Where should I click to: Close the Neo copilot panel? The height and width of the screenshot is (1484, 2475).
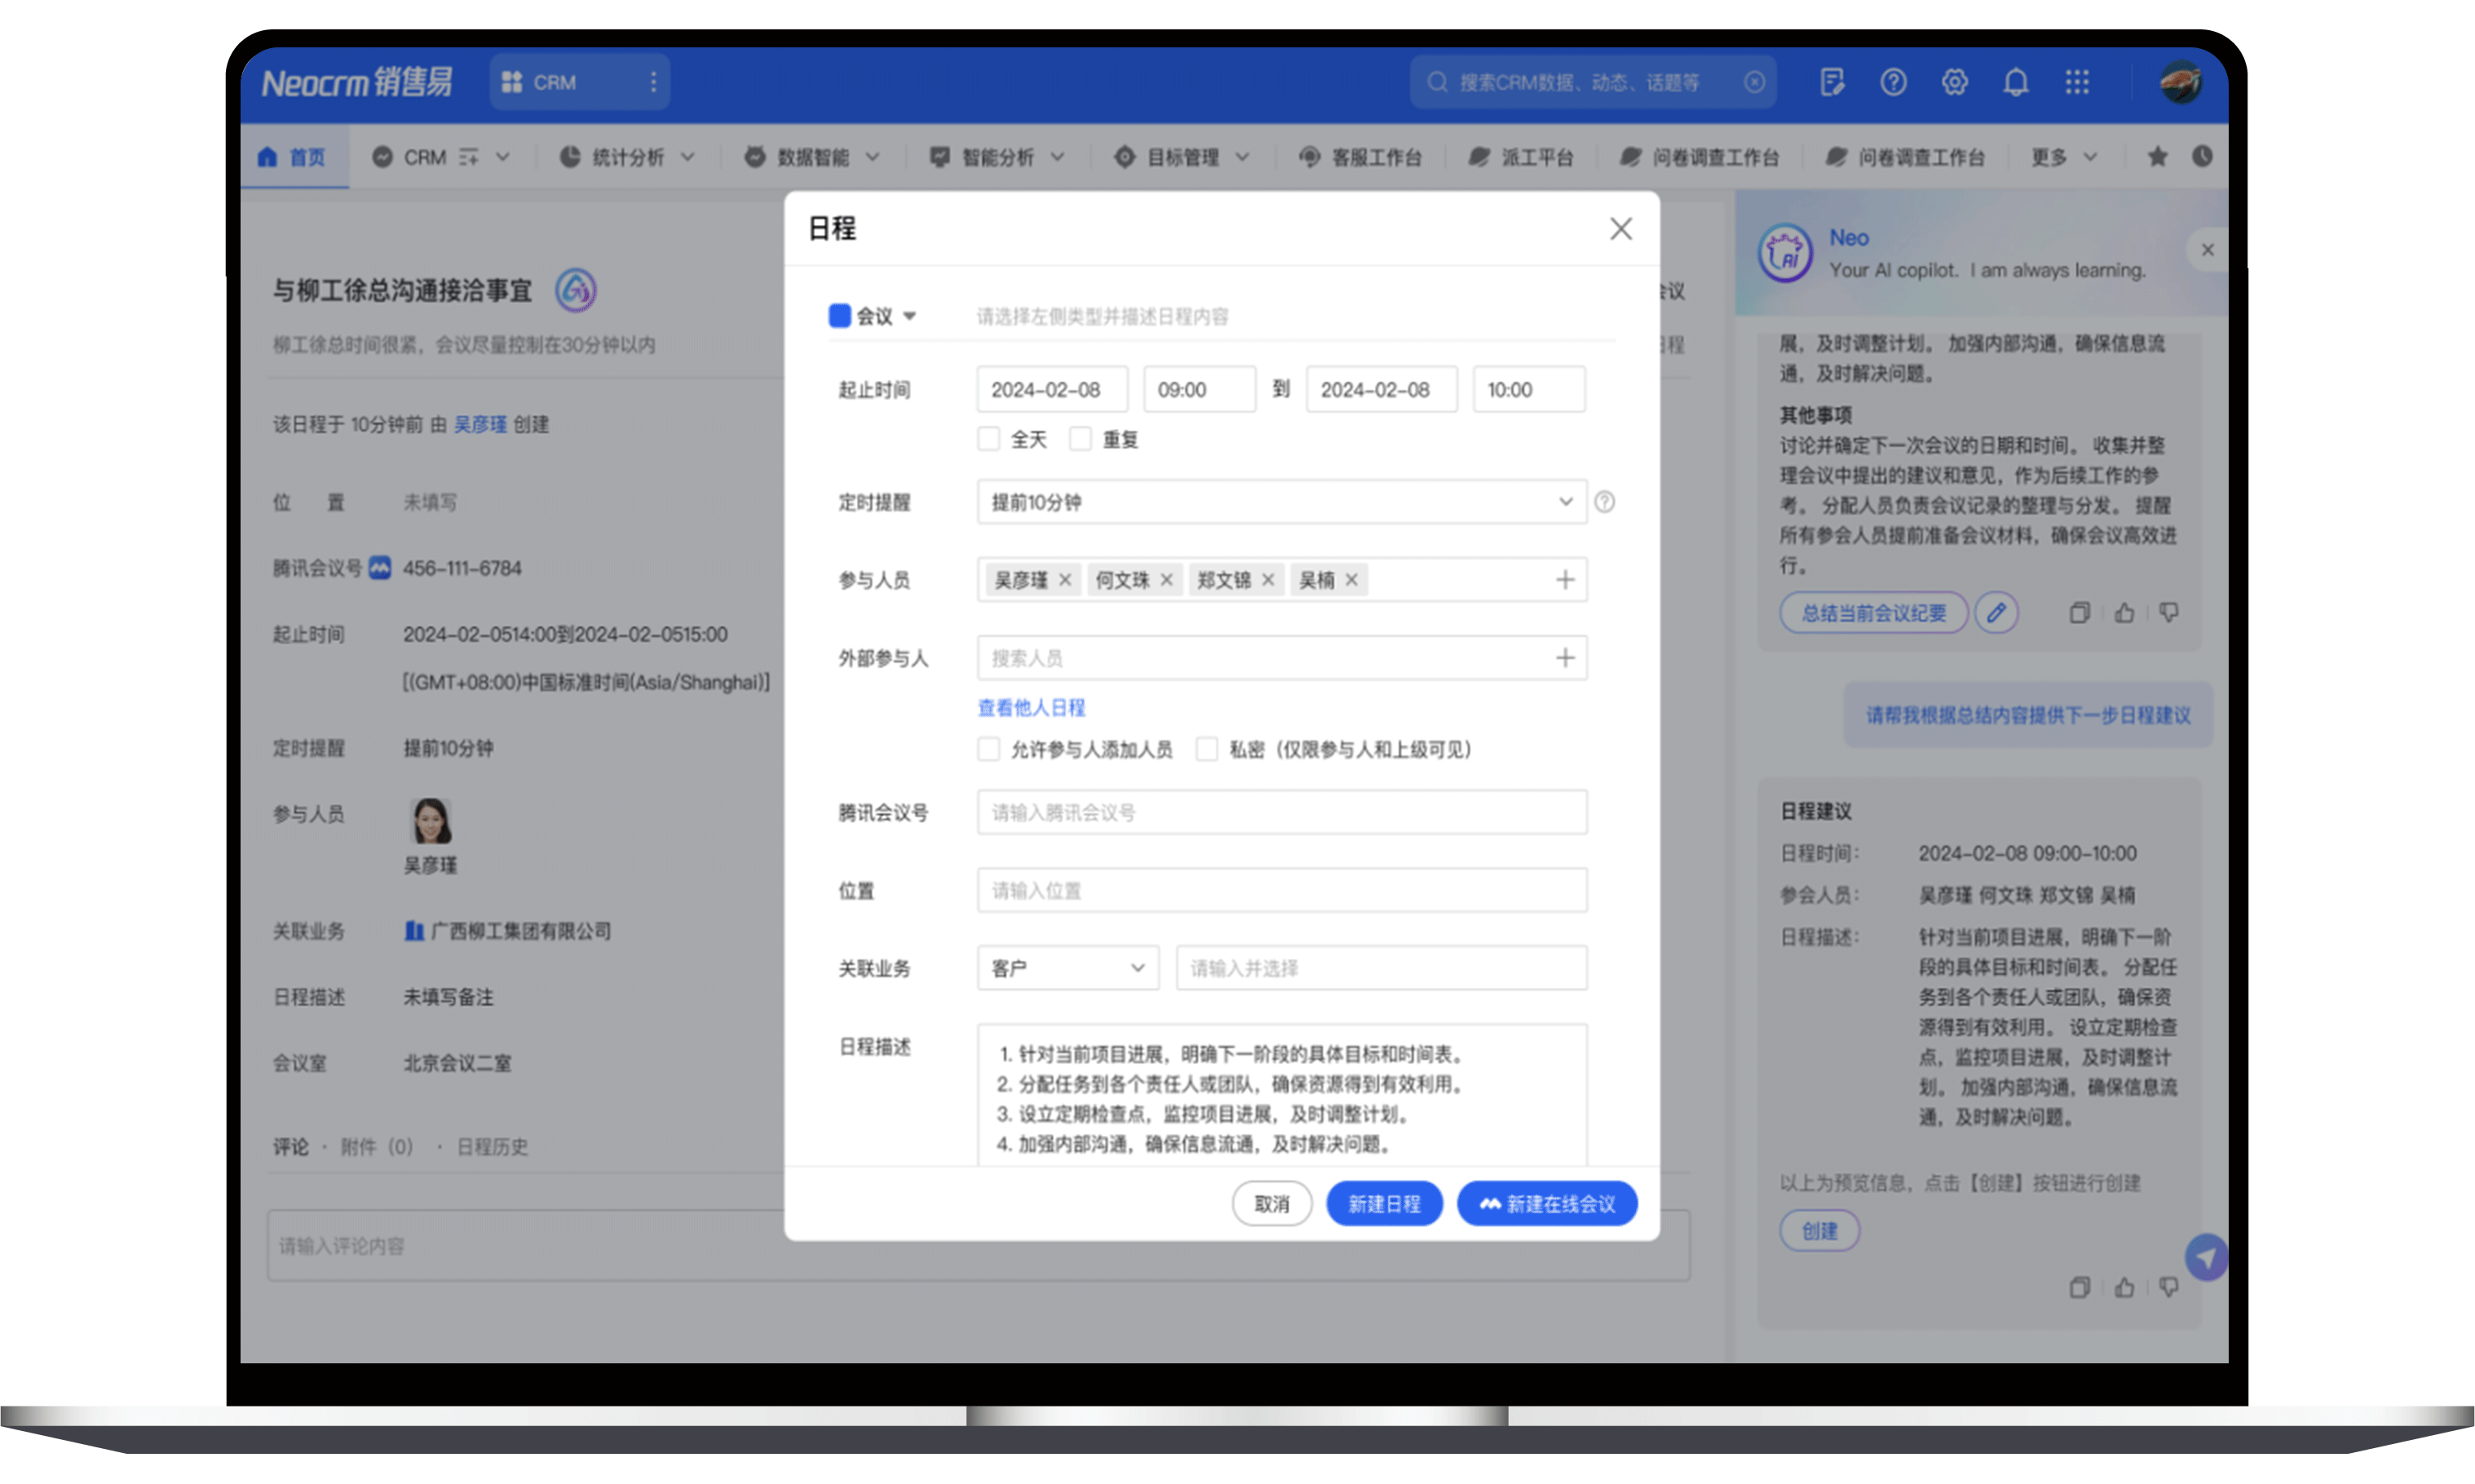coord(2207,250)
